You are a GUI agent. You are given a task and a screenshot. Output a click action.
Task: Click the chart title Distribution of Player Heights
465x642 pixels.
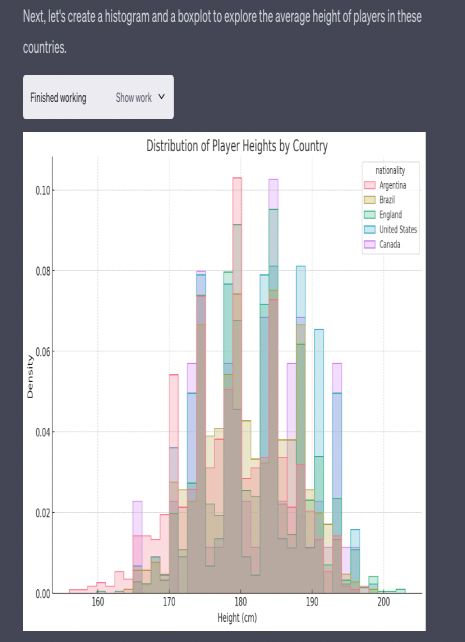(237, 146)
